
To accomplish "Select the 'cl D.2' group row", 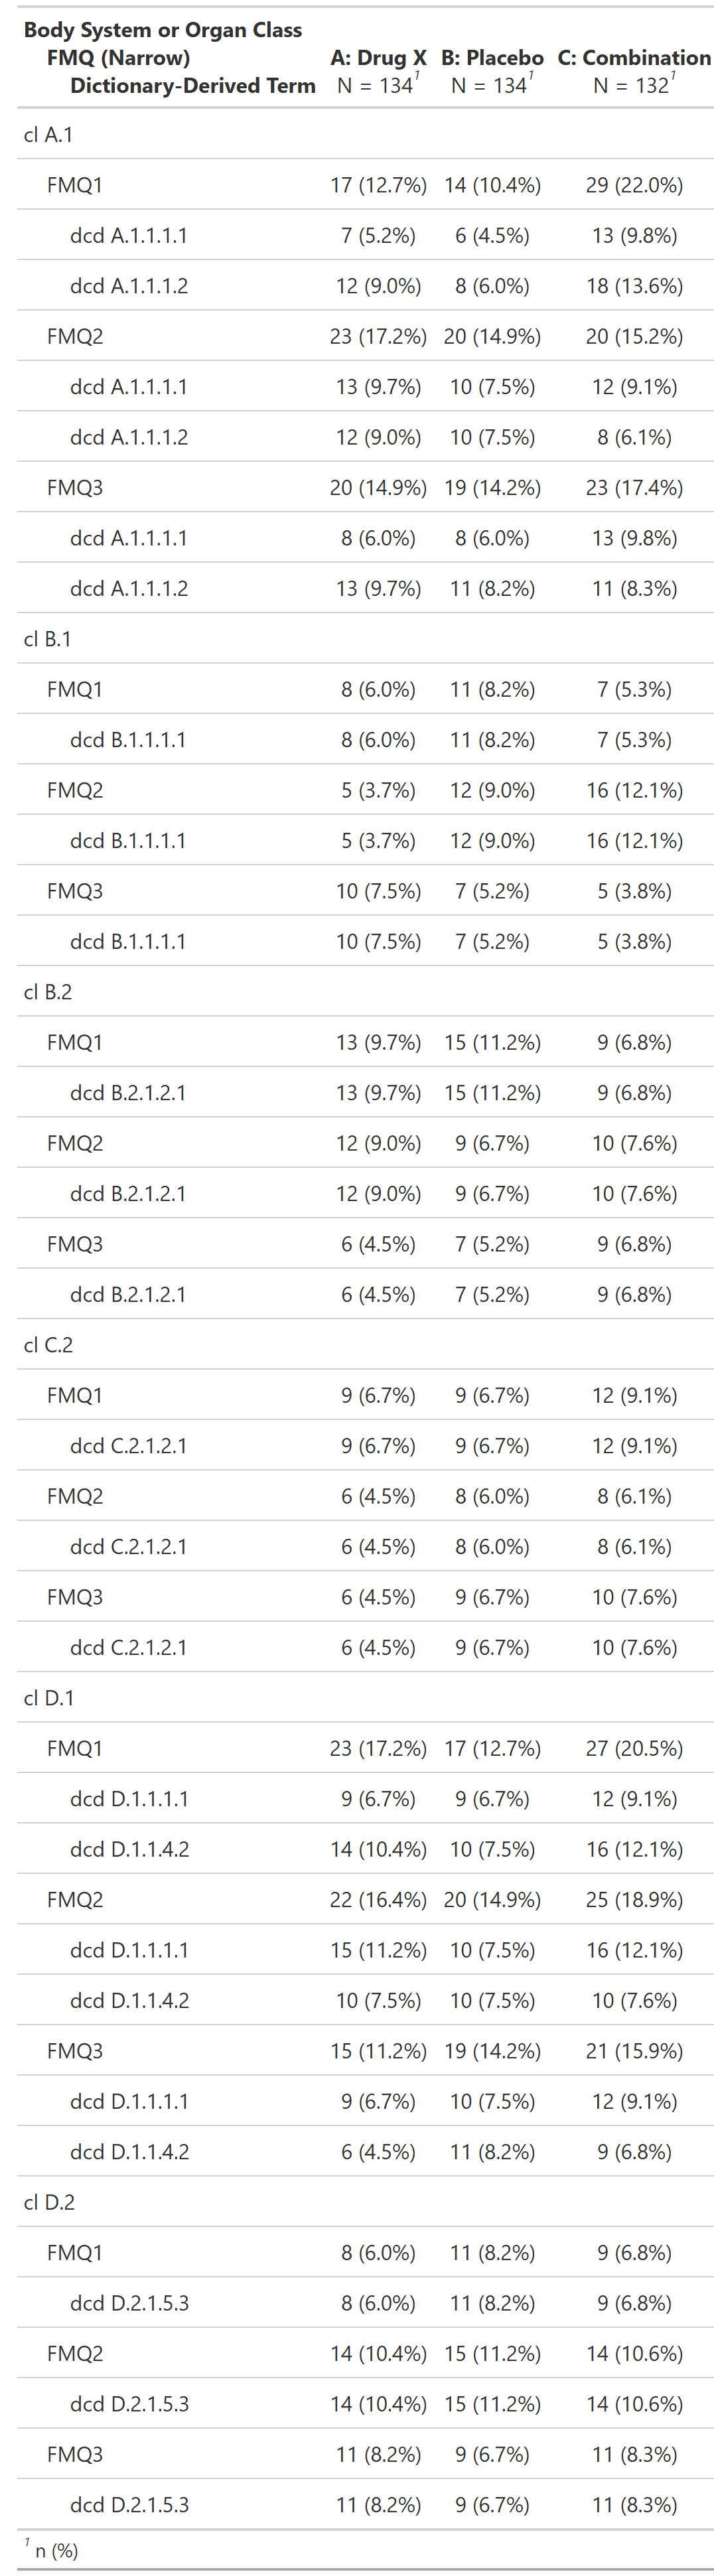I will point(365,2202).
